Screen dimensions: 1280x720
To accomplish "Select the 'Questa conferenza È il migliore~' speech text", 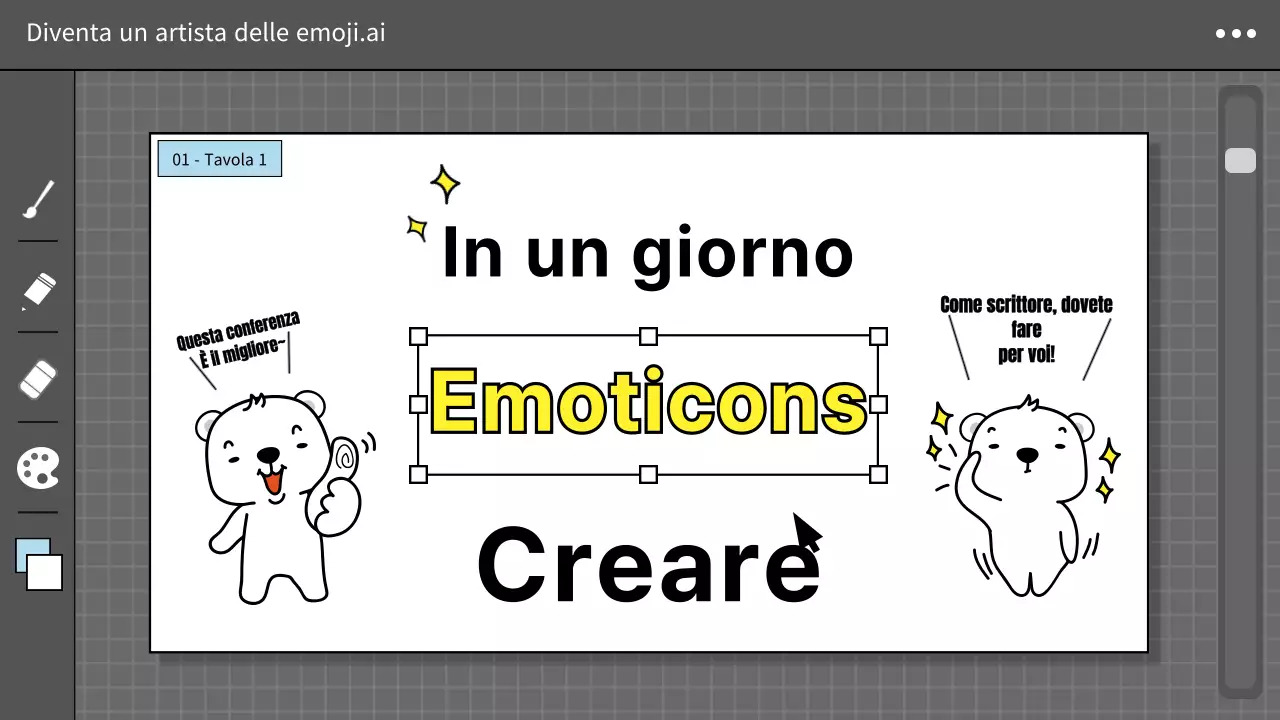I will click(237, 336).
